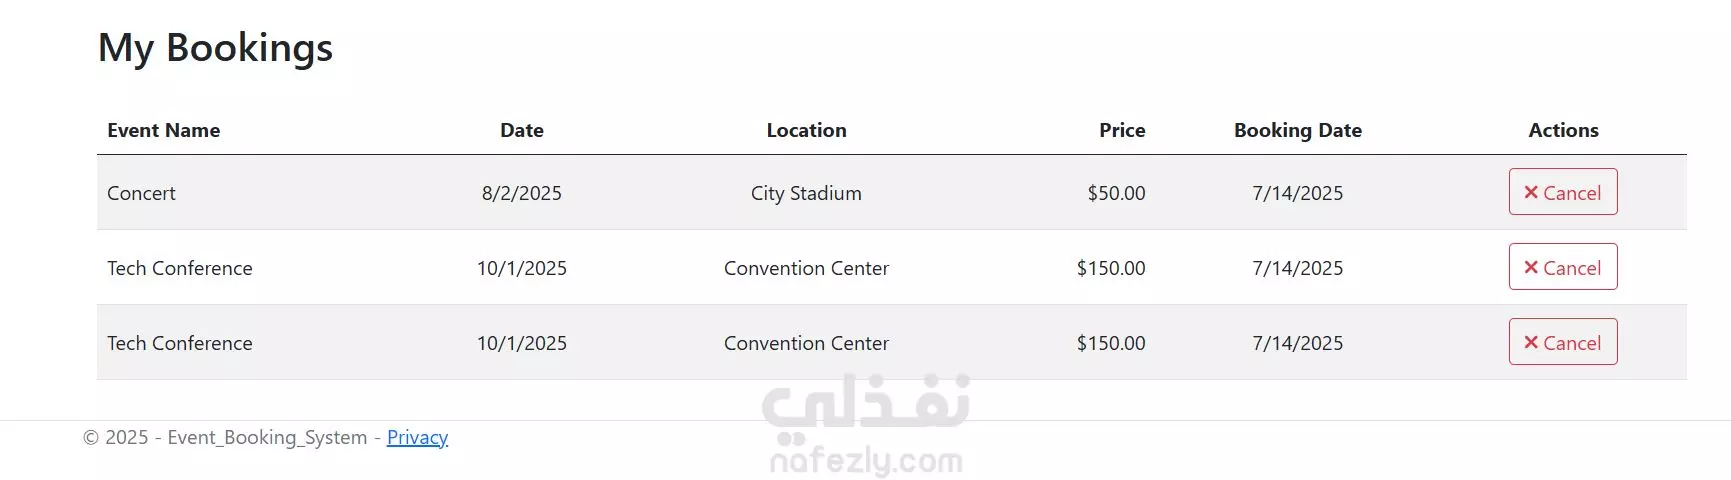The image size is (1731, 480).
Task: Click the Actions column header
Action: pos(1563,130)
